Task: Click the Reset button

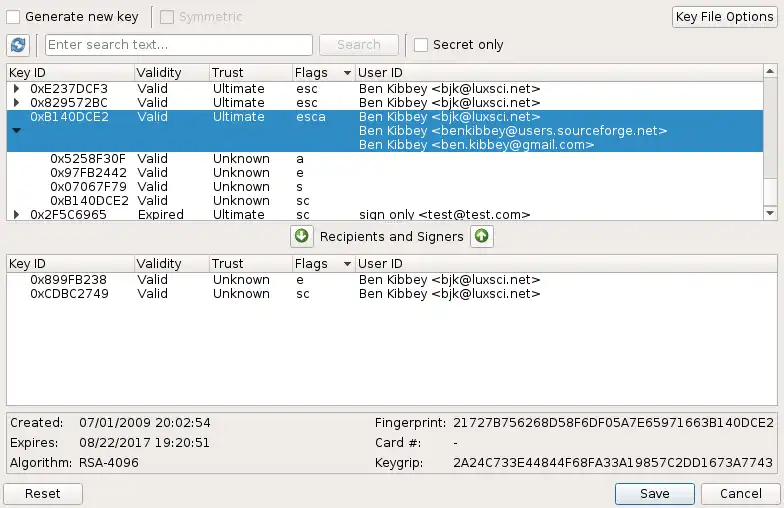Action: click(x=43, y=494)
